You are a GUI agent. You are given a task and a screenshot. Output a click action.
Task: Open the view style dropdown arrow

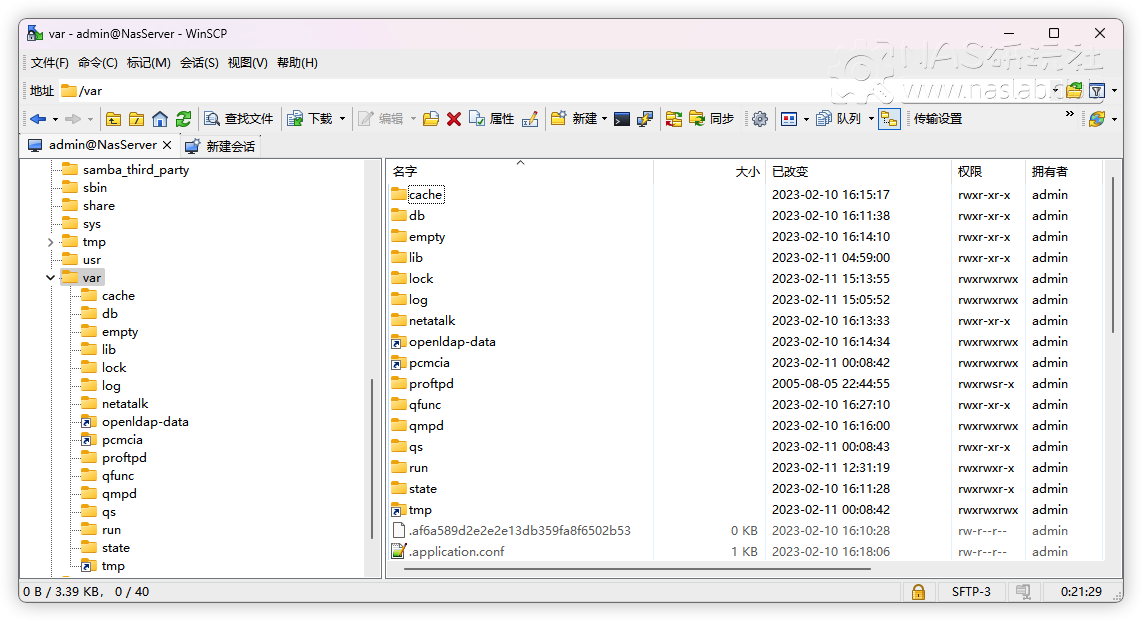806,119
